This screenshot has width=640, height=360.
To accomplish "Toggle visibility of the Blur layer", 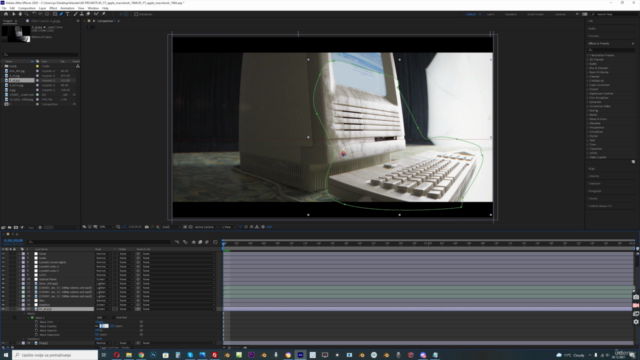I will [x=3, y=301].
